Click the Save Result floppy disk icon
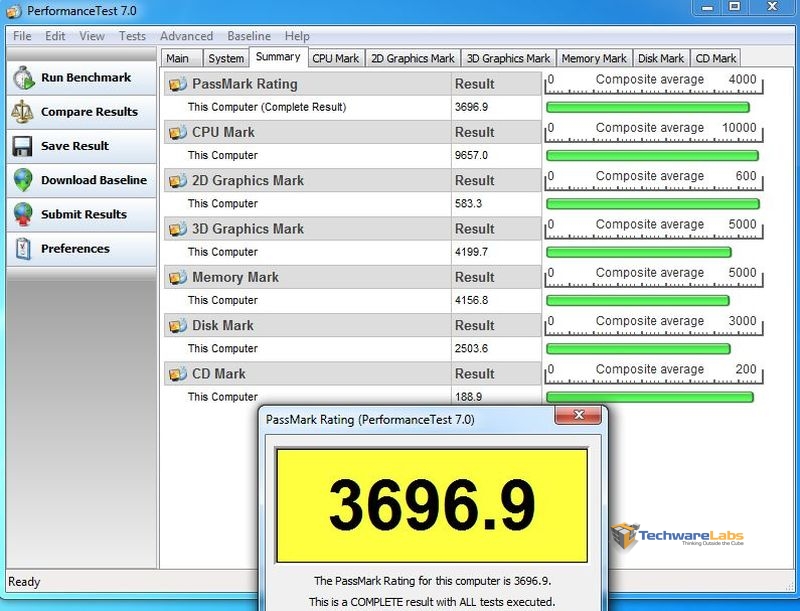Image resolution: width=800 pixels, height=611 pixels. point(22,146)
